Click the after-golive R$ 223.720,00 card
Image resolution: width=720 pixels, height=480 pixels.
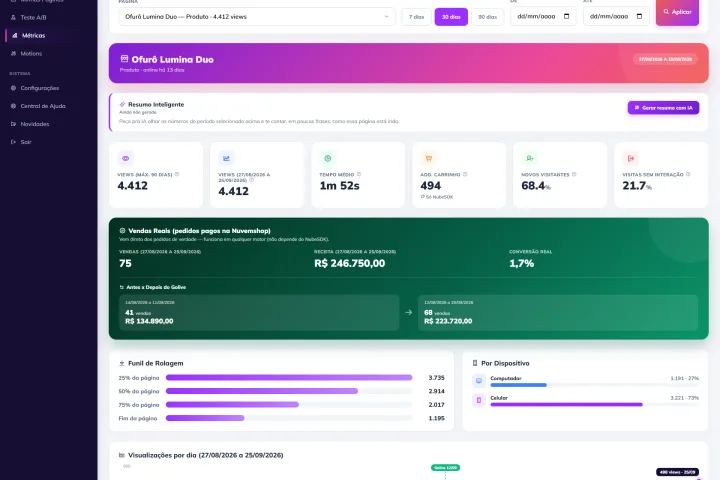(x=558, y=312)
